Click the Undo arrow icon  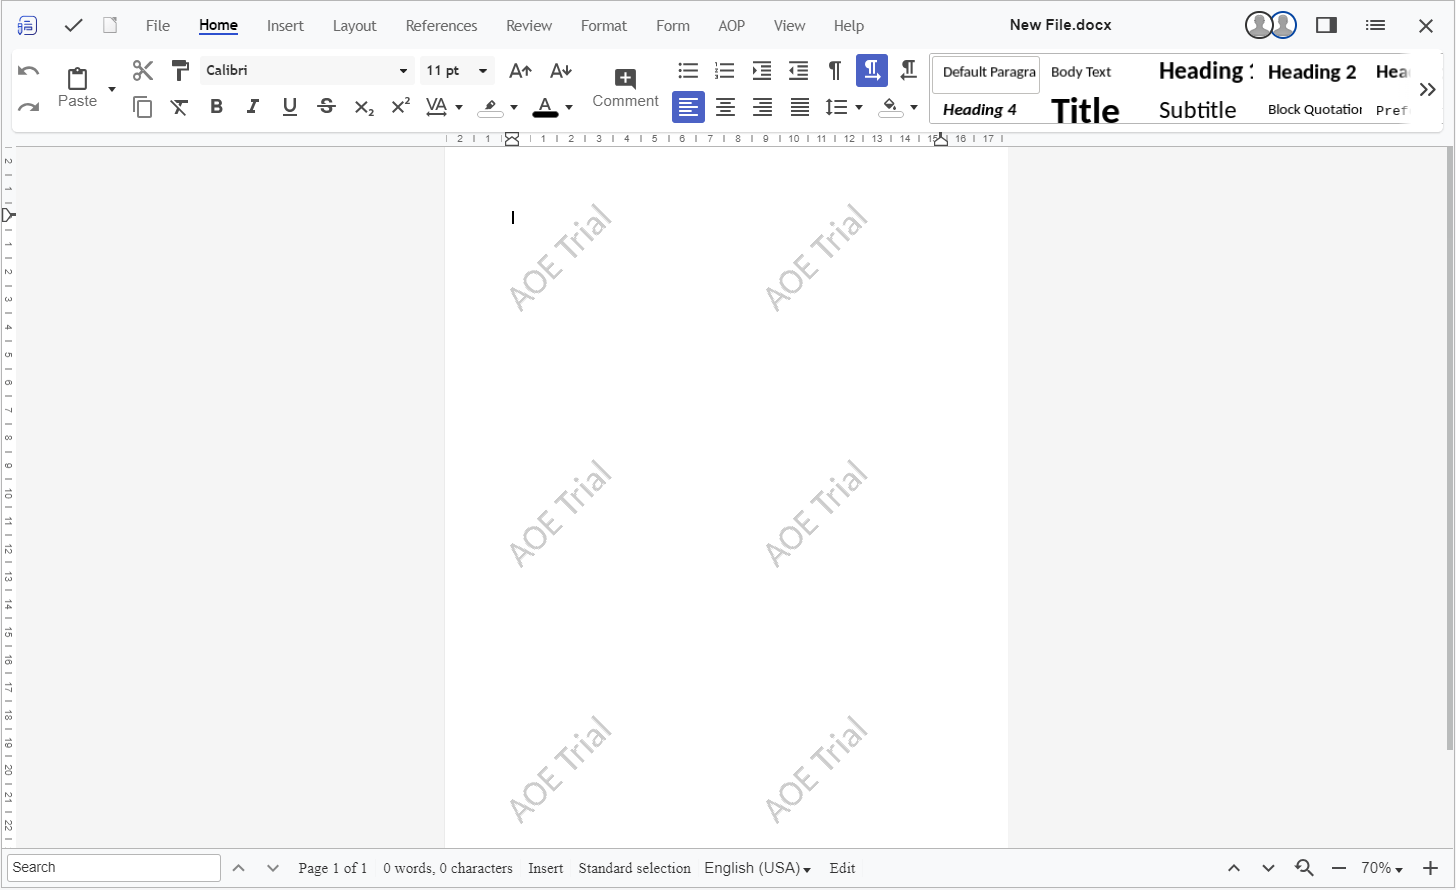pyautogui.click(x=29, y=71)
